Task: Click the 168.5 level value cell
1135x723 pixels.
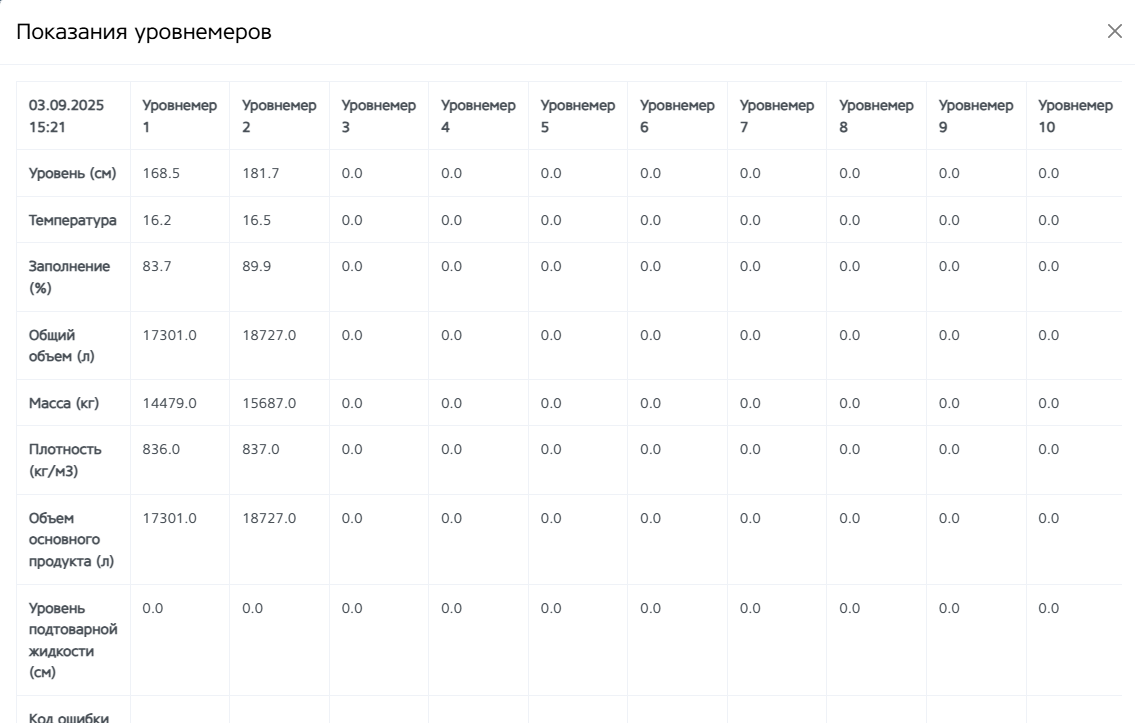Action: coord(156,173)
